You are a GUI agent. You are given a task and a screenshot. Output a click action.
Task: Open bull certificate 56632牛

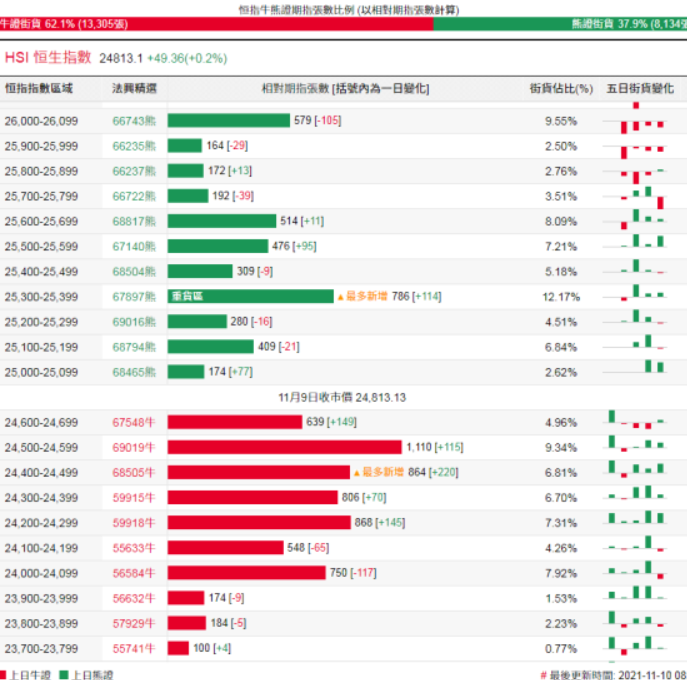[x=134, y=599]
